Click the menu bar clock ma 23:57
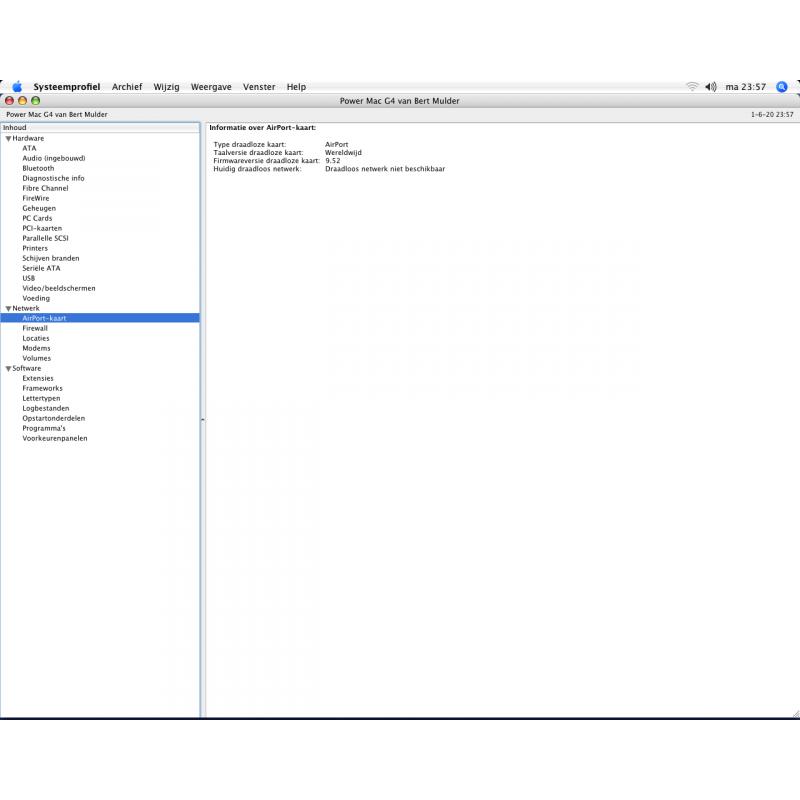This screenshot has width=800, height=800. pyautogui.click(x=745, y=87)
